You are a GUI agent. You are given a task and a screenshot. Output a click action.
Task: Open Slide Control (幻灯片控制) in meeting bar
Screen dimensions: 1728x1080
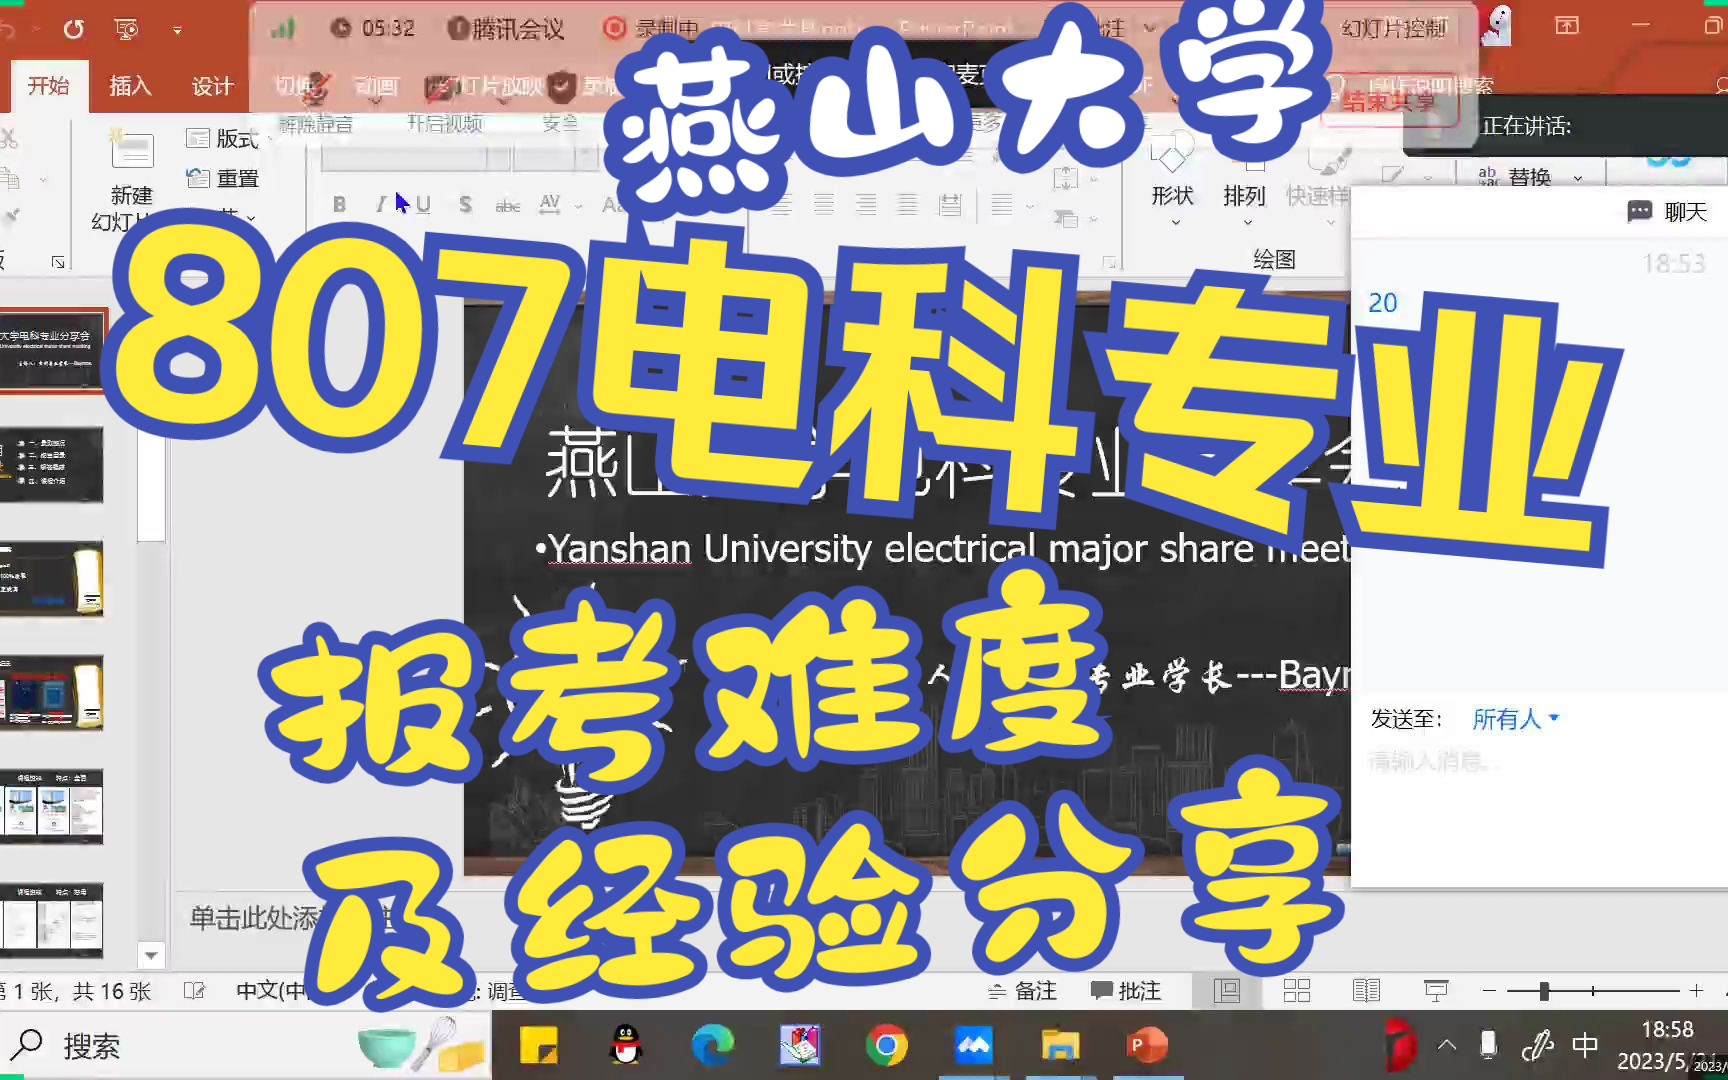pos(1393,28)
